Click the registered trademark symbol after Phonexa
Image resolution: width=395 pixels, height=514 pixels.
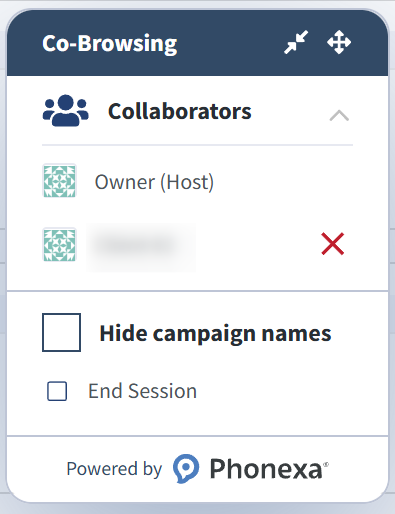326,464
